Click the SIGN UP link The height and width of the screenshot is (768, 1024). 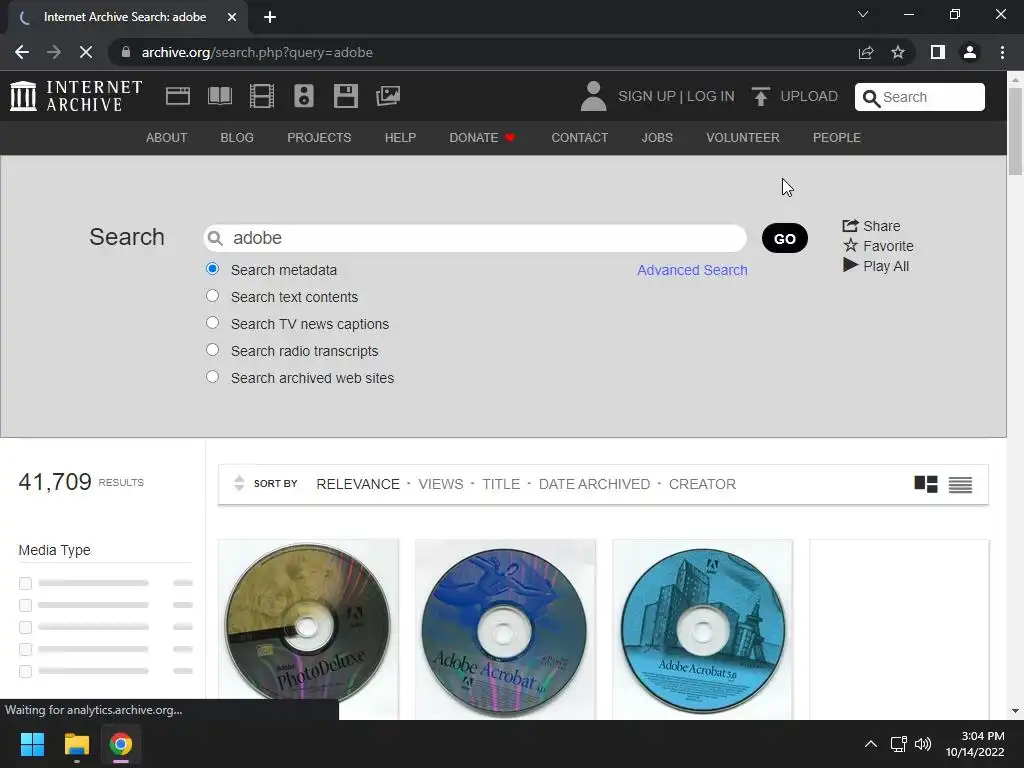pyautogui.click(x=647, y=96)
